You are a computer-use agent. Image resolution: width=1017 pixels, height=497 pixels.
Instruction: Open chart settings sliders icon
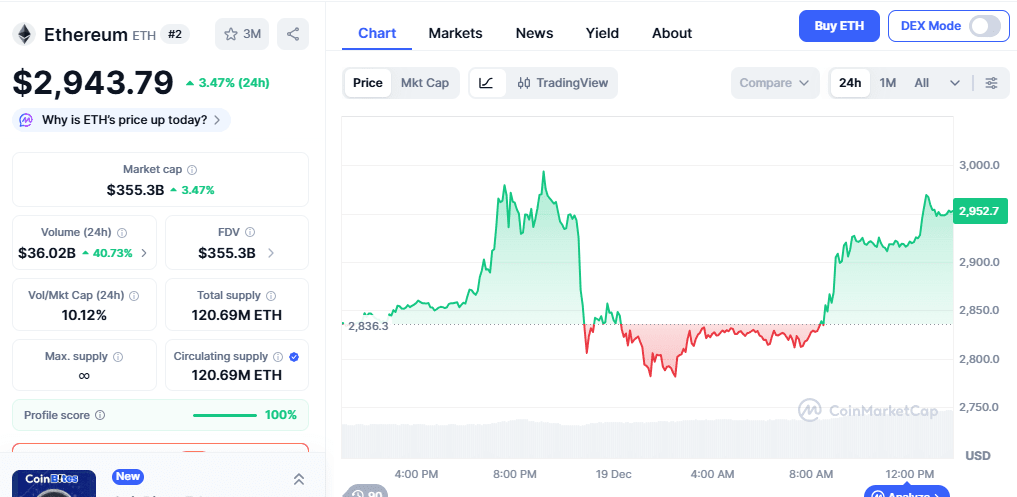[991, 83]
